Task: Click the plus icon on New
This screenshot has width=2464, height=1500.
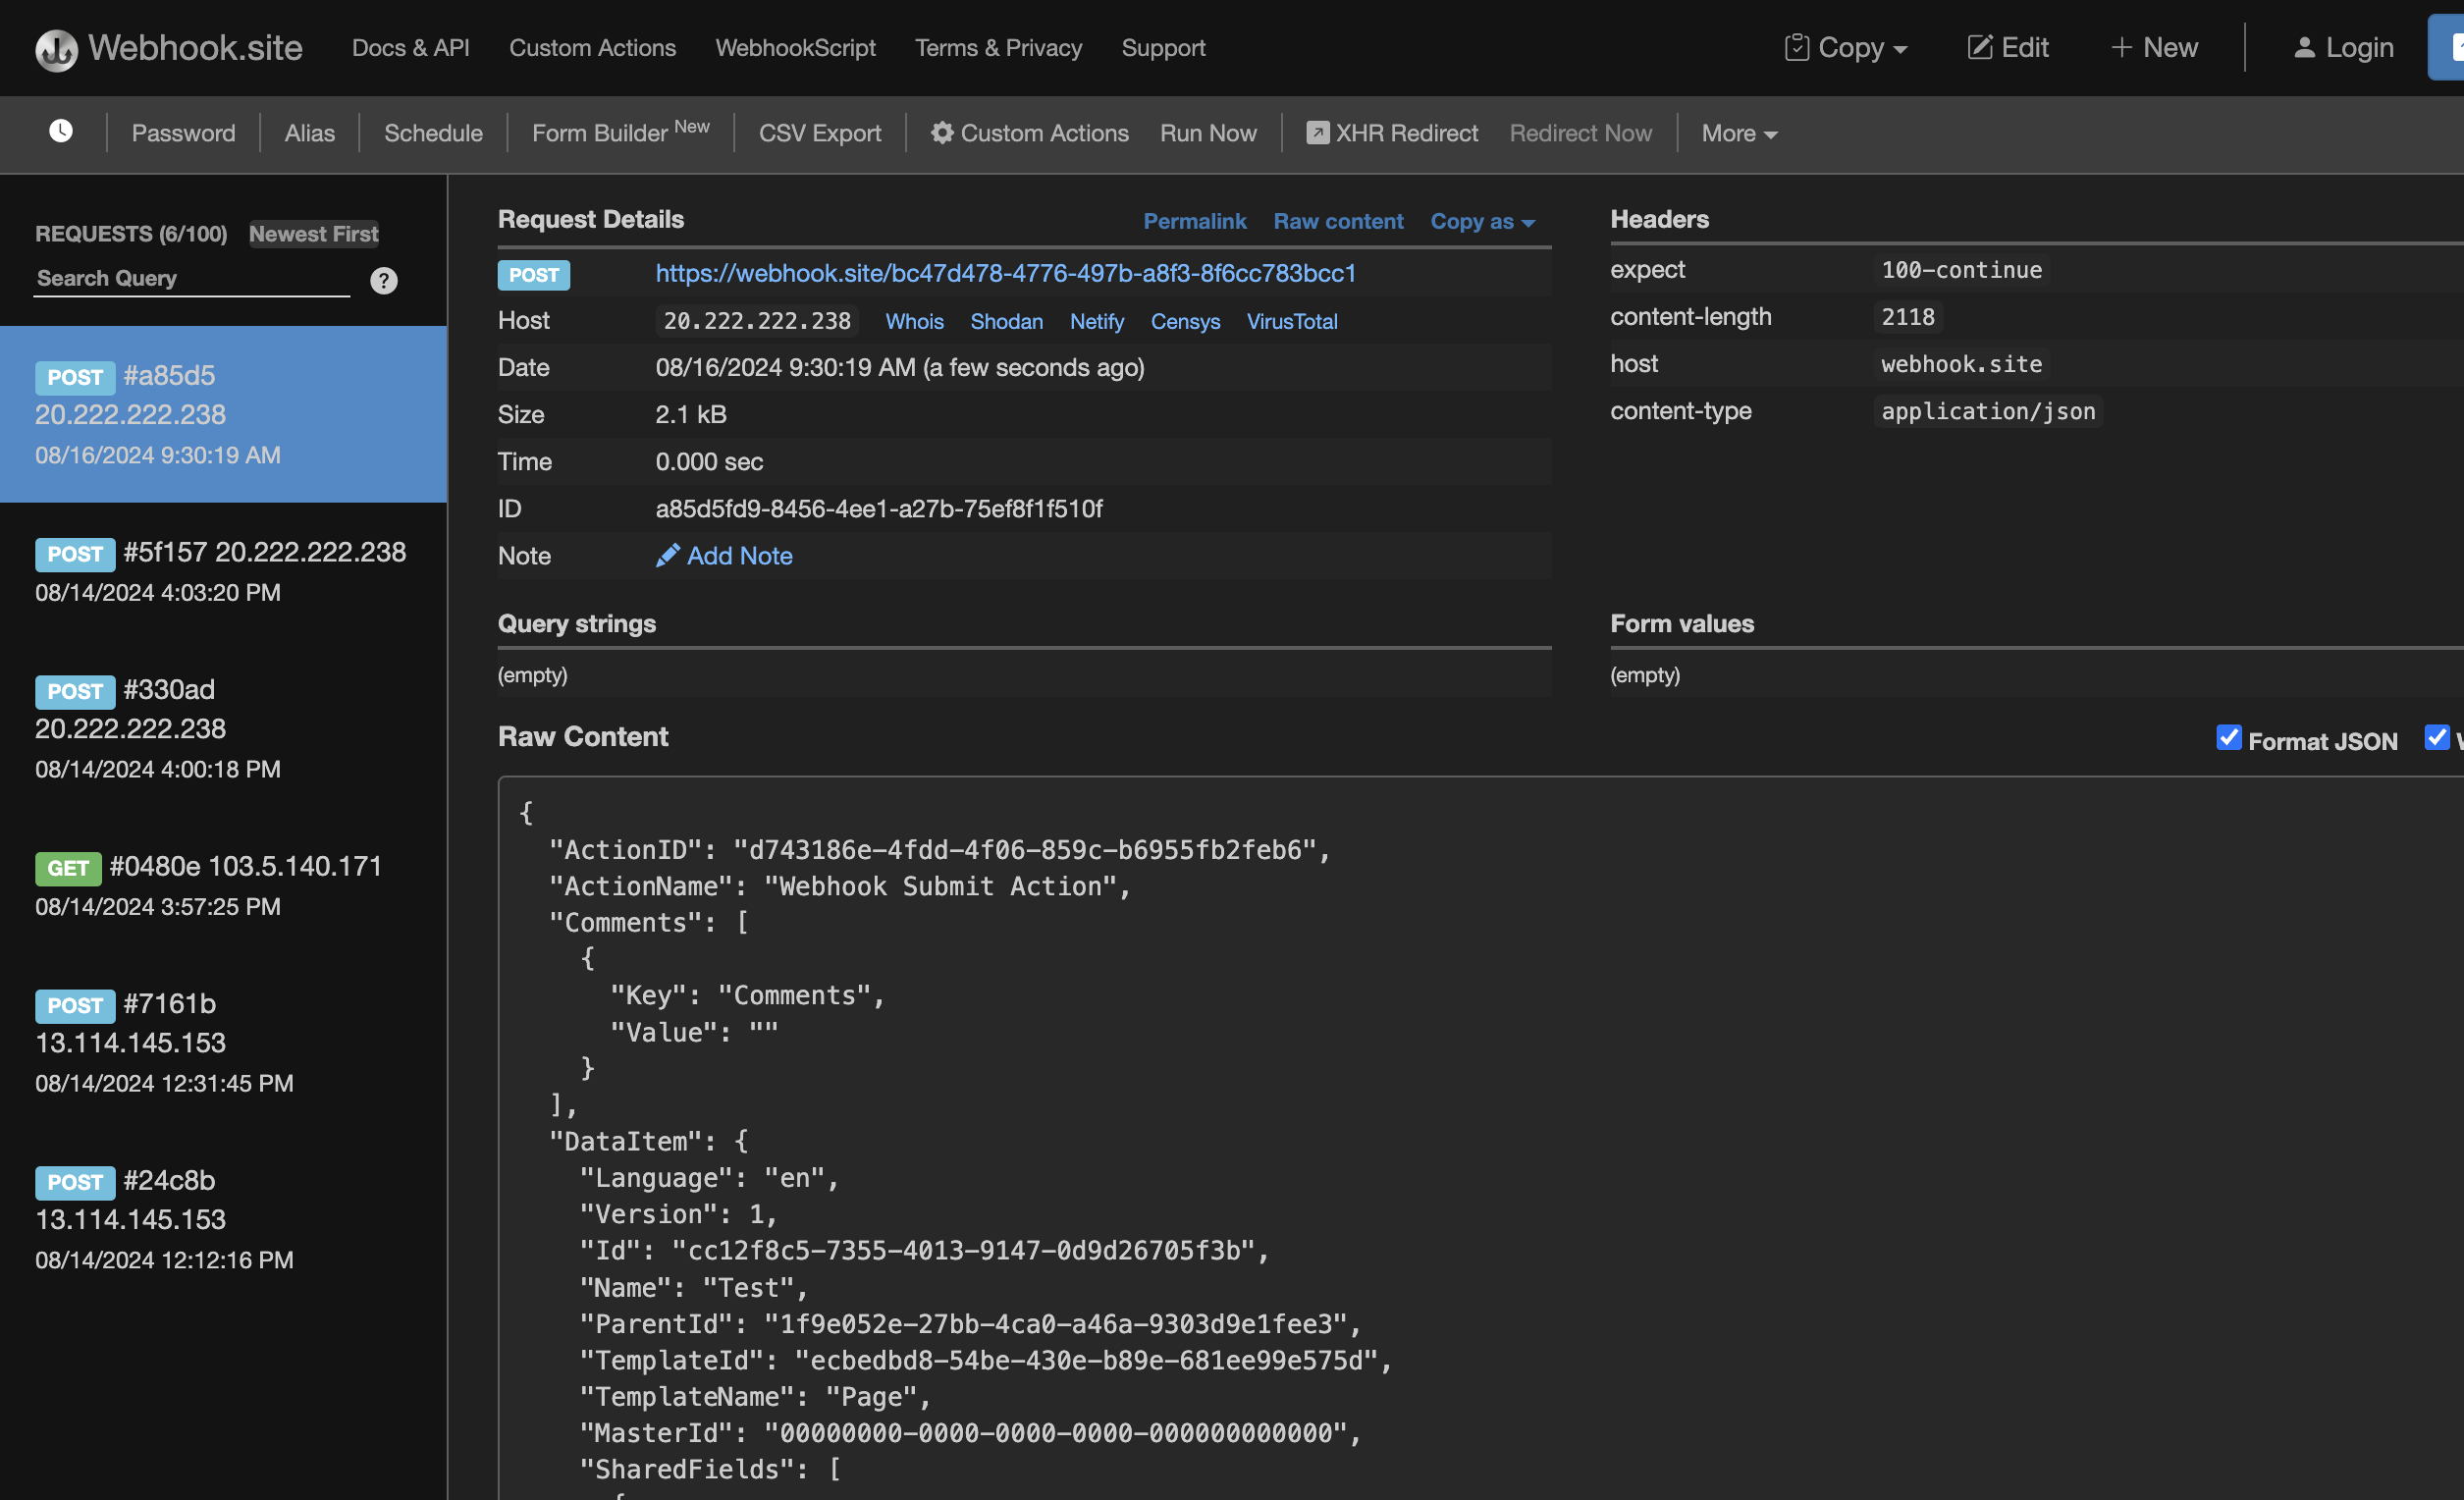Action: point(2121,48)
